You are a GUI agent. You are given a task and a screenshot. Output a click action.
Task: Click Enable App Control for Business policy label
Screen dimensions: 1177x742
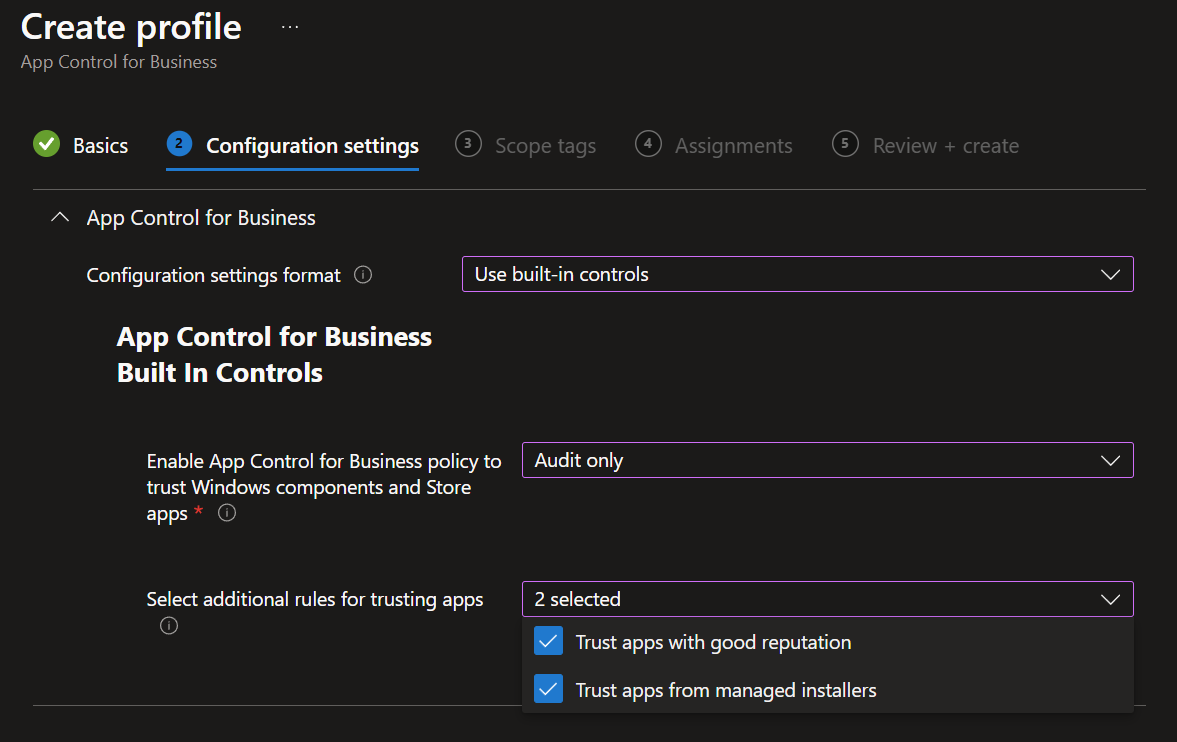[x=324, y=487]
